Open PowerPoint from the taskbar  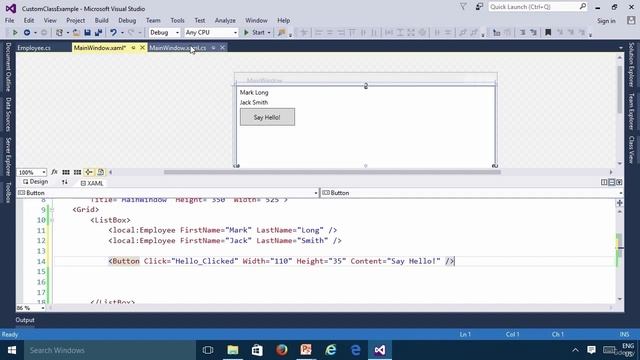(x=306, y=350)
